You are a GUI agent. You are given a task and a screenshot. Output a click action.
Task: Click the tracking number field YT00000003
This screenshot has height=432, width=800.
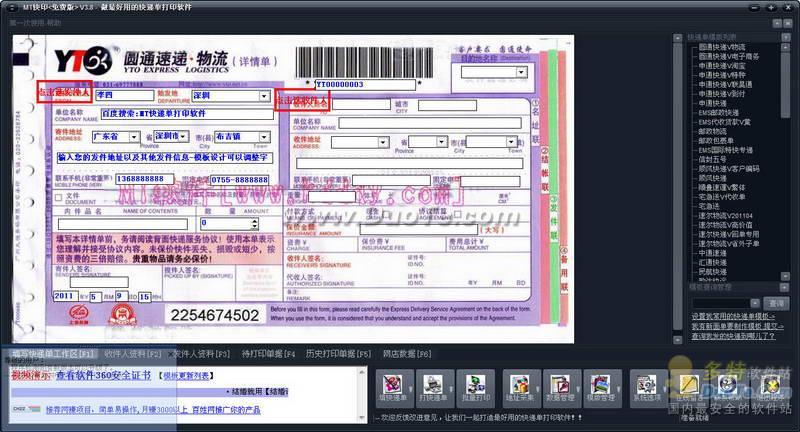coord(365,85)
